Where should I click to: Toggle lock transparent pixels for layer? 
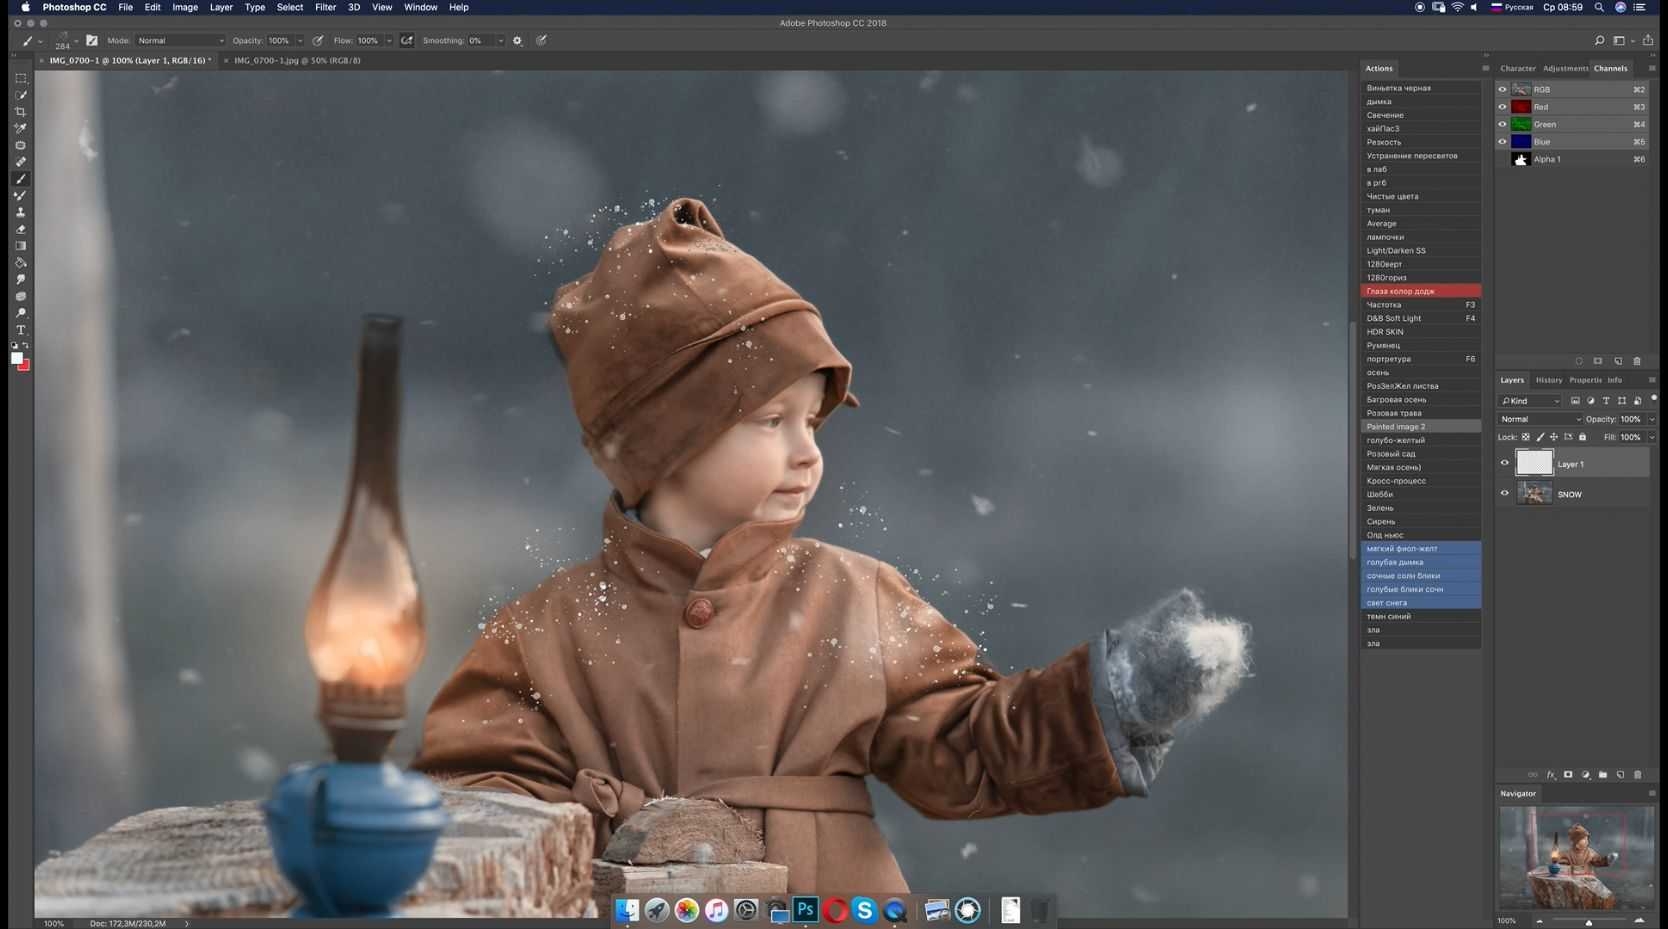click(1526, 437)
